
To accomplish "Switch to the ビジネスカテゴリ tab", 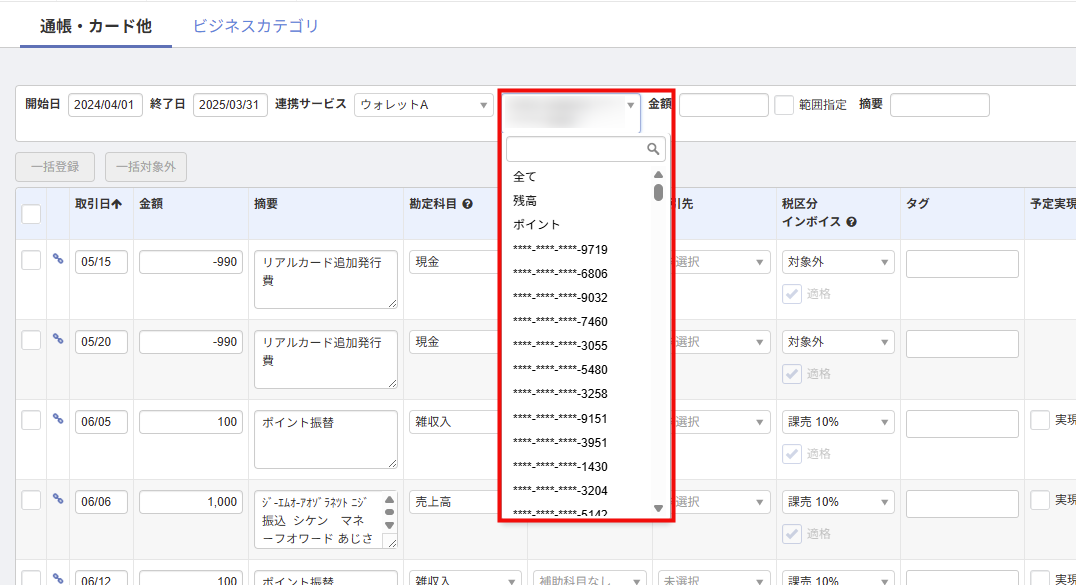I will coord(255,26).
